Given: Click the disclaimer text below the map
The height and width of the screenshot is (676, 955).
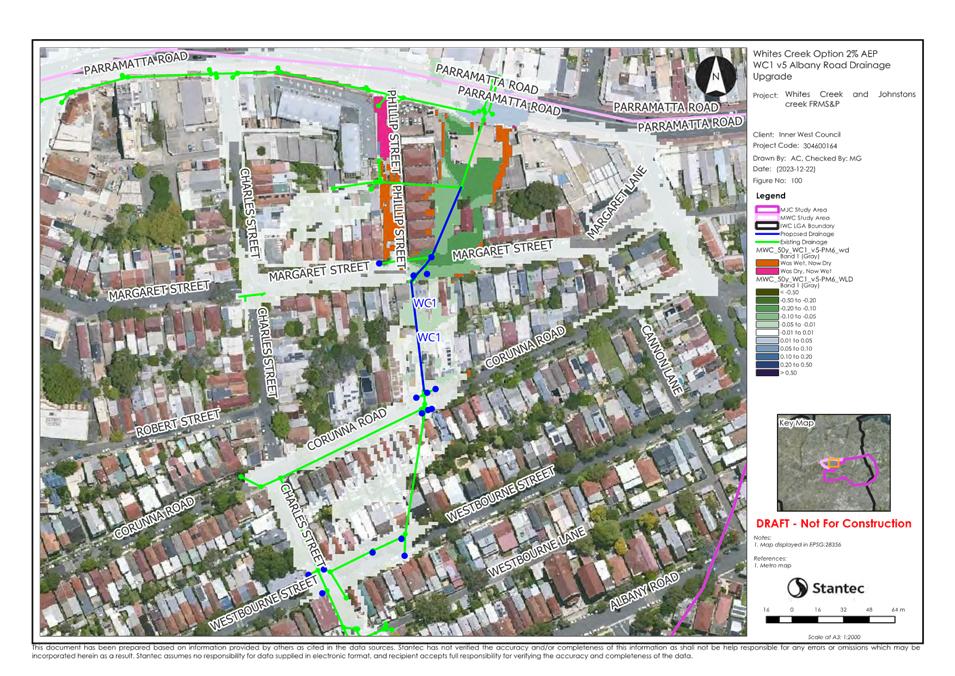Looking at the screenshot, I should pyautogui.click(x=476, y=652).
